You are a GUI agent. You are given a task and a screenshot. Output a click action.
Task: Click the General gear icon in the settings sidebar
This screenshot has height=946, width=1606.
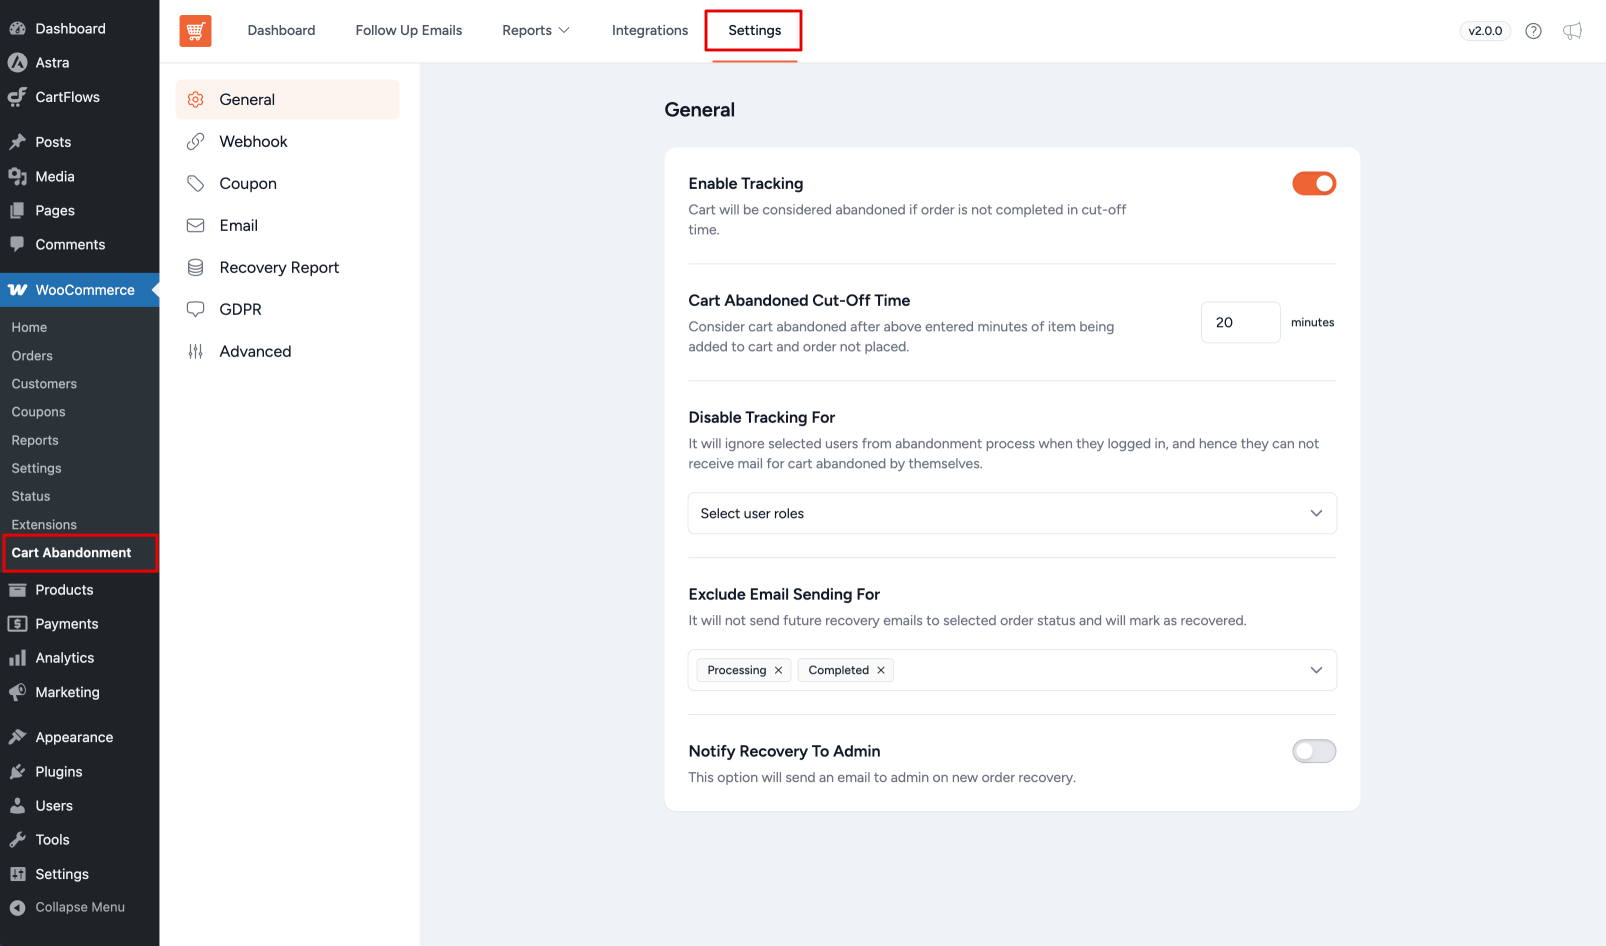click(196, 100)
